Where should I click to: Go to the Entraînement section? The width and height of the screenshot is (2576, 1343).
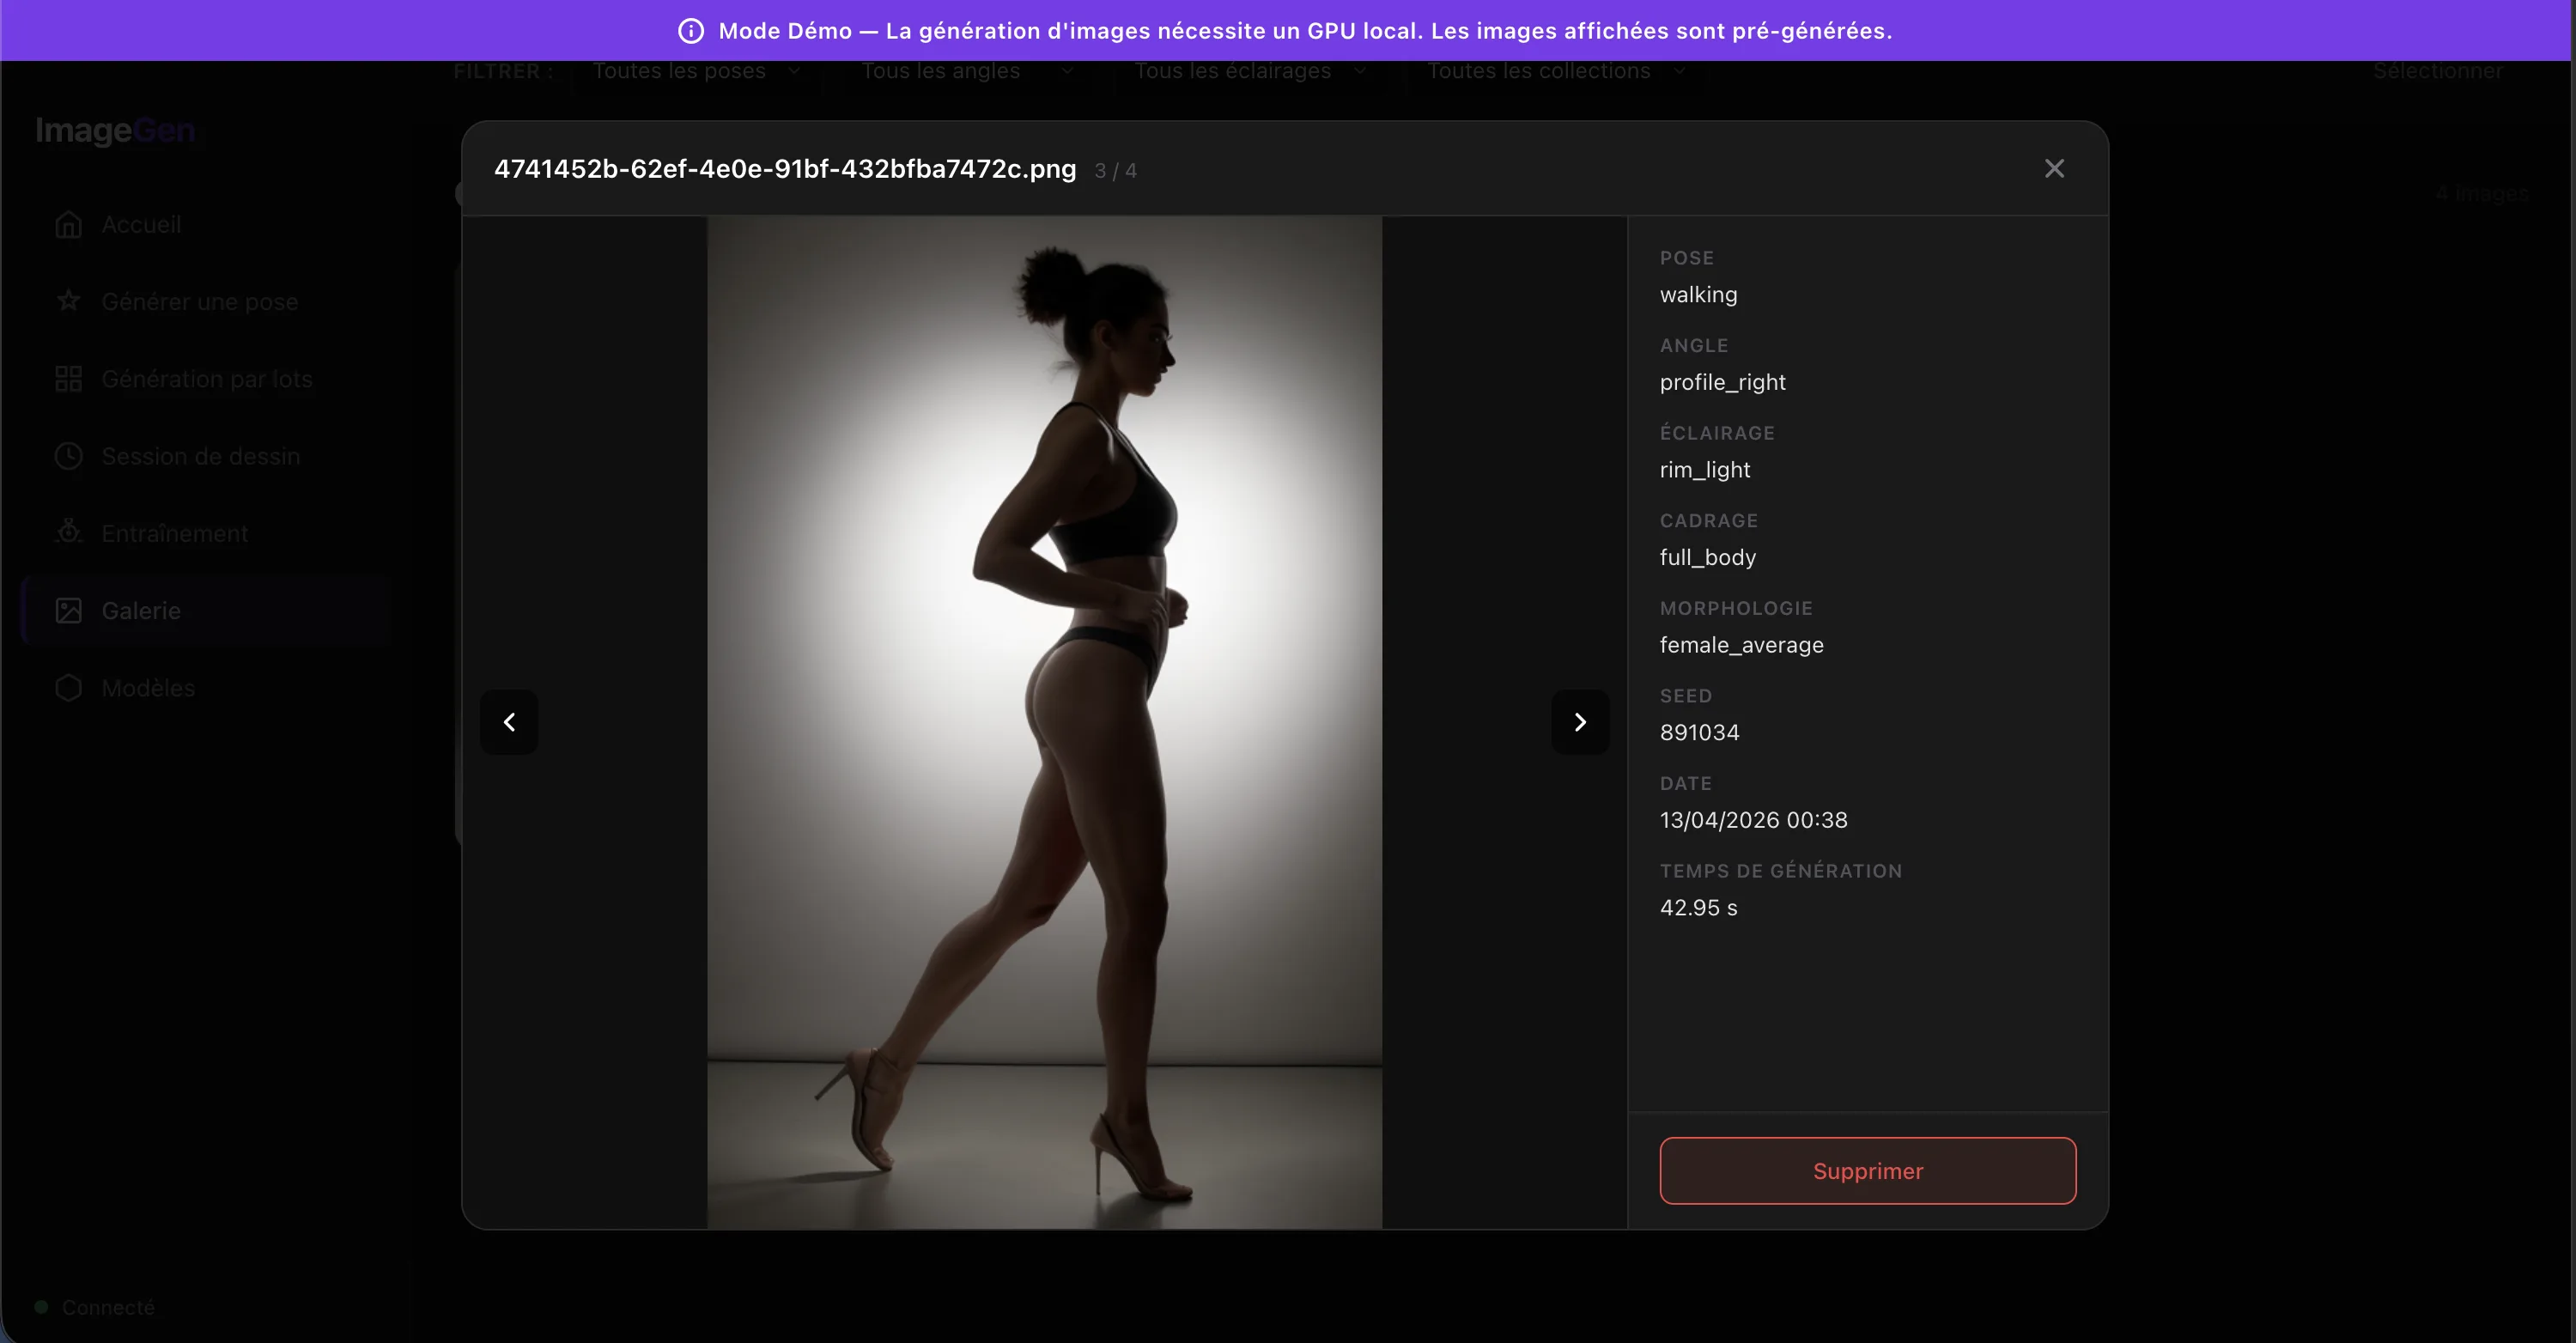206,533
